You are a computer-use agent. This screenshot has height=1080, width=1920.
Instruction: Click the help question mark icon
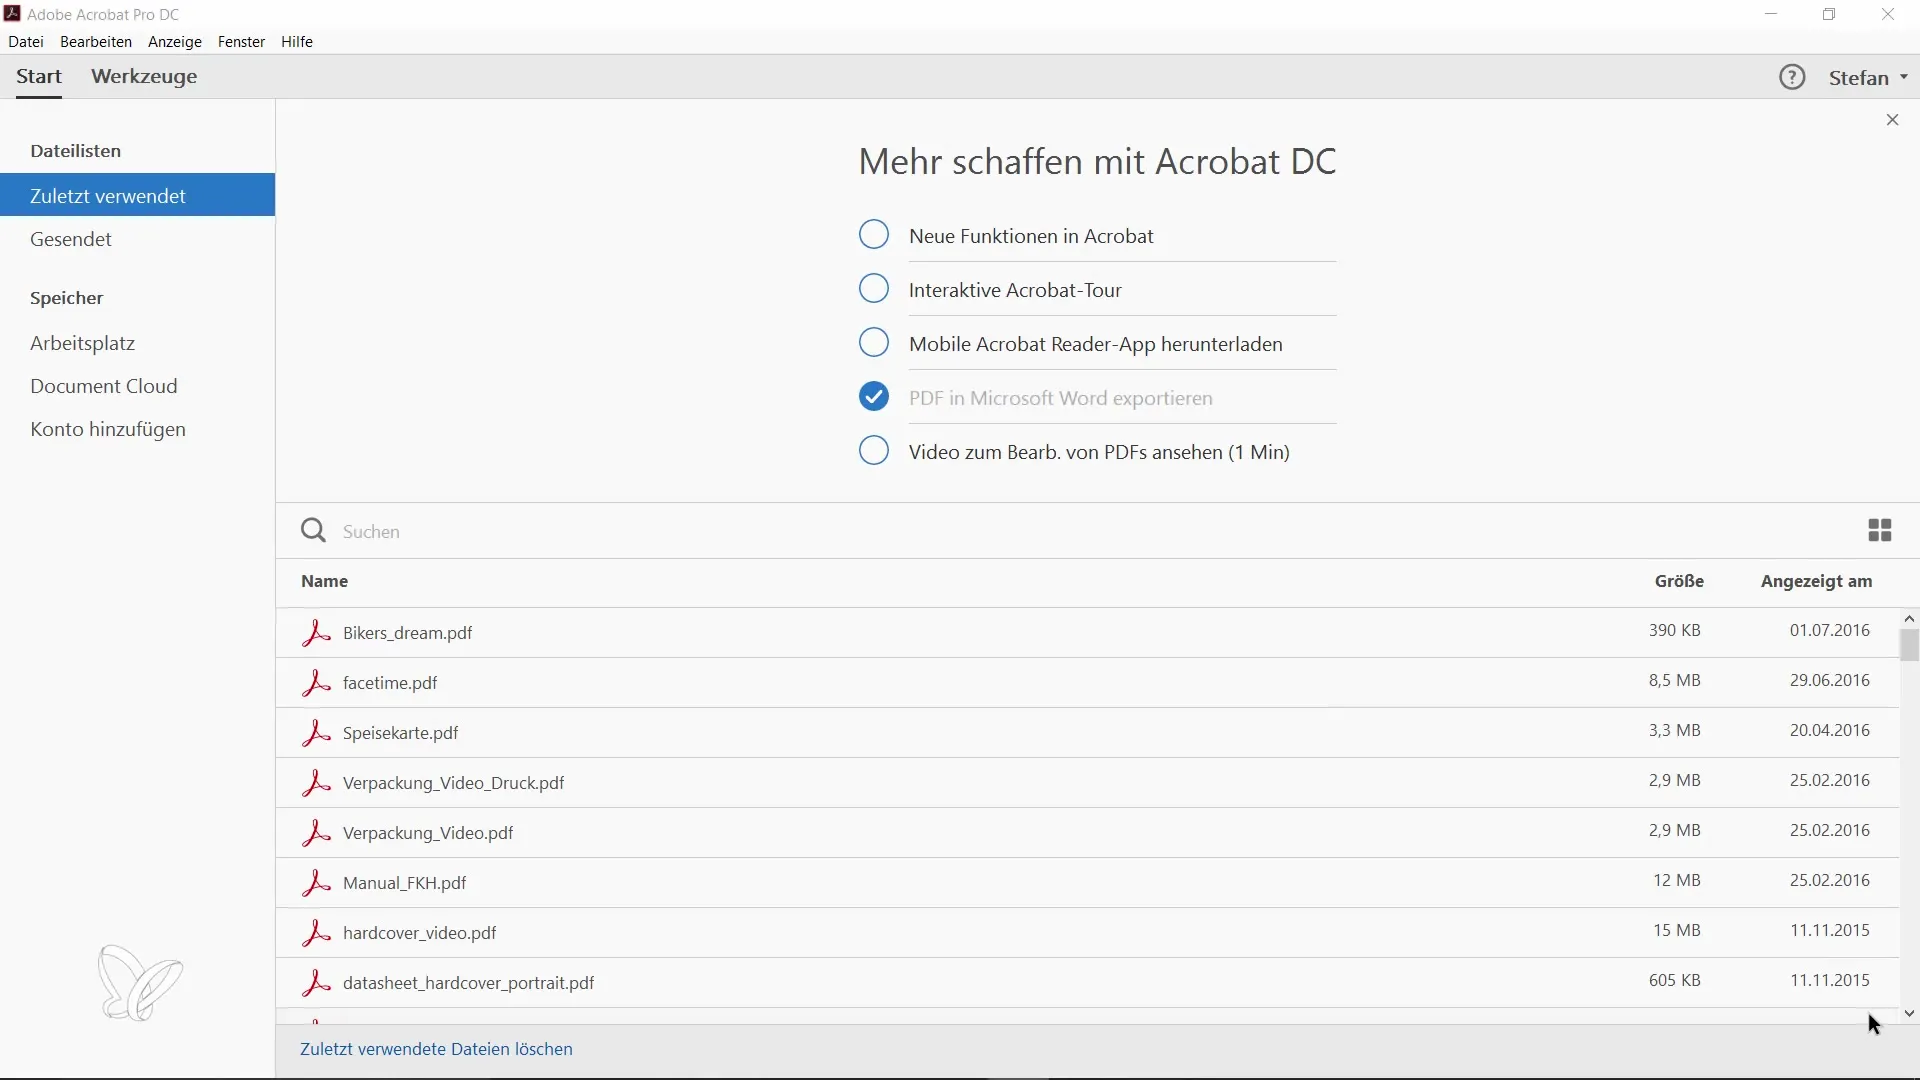pos(1792,77)
